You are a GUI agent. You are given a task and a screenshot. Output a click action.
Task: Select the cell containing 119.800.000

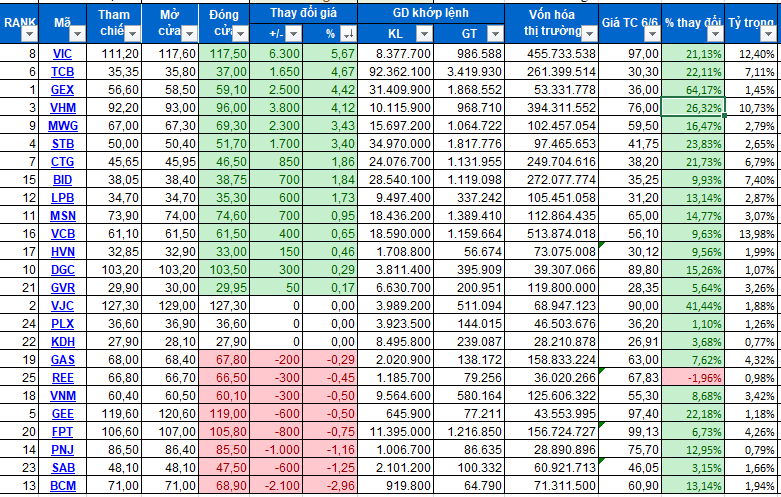coord(551,288)
